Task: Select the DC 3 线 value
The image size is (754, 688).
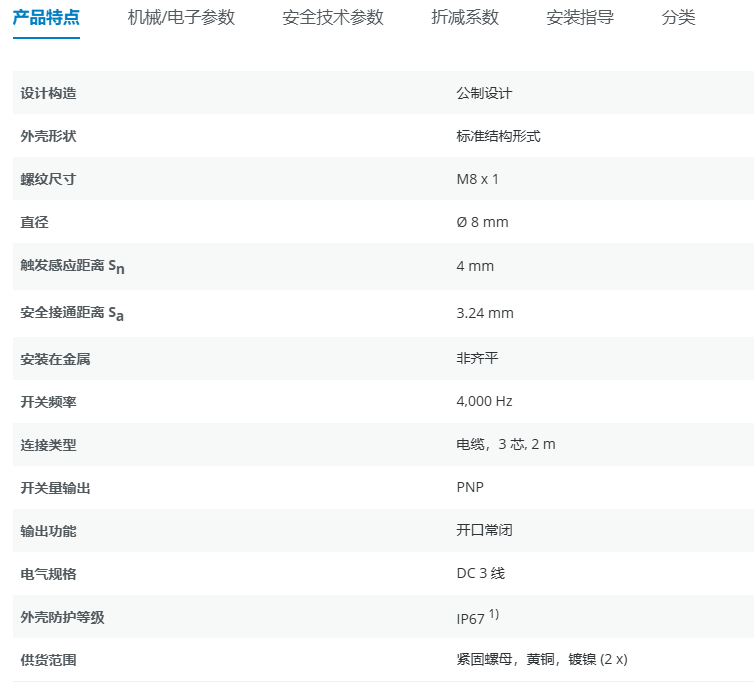Action: point(481,574)
